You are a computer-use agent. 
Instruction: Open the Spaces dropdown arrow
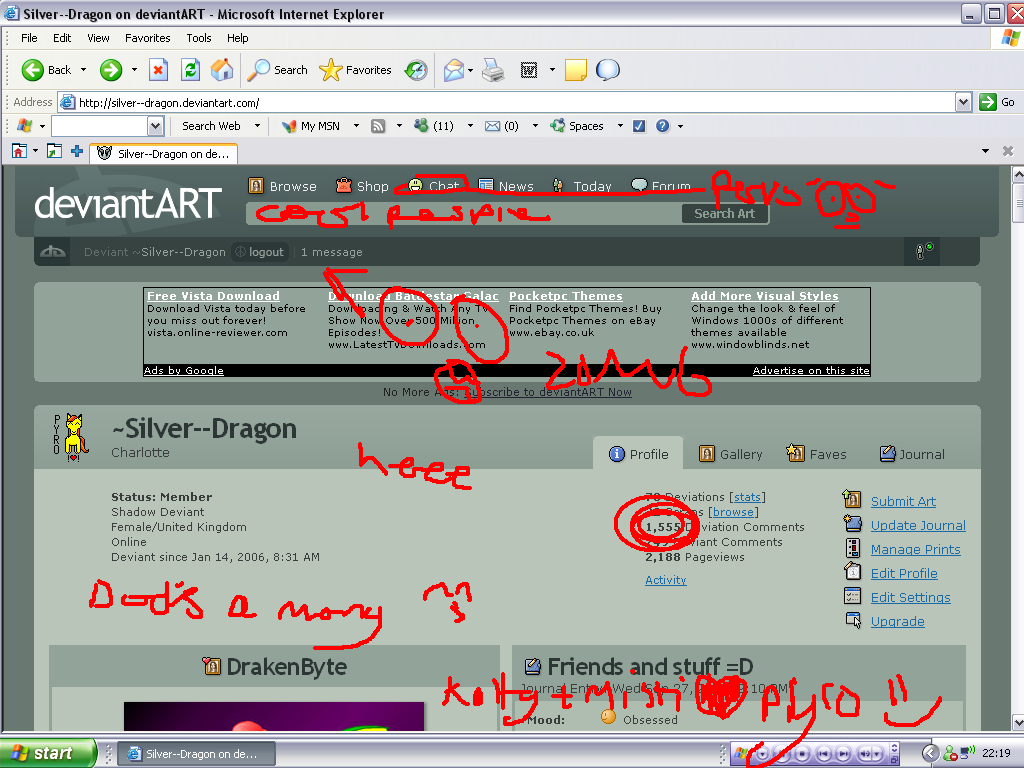point(620,126)
